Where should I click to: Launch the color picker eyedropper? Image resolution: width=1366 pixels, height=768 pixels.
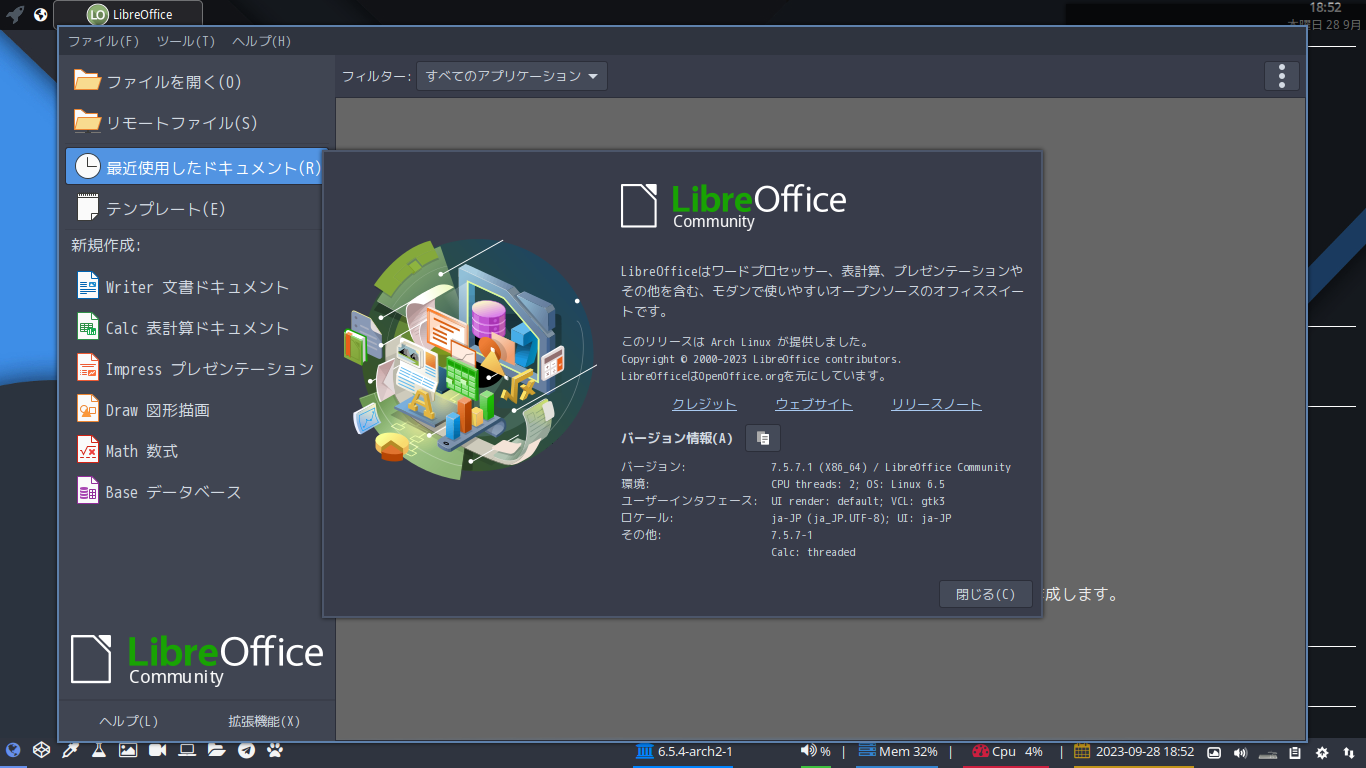(70, 750)
